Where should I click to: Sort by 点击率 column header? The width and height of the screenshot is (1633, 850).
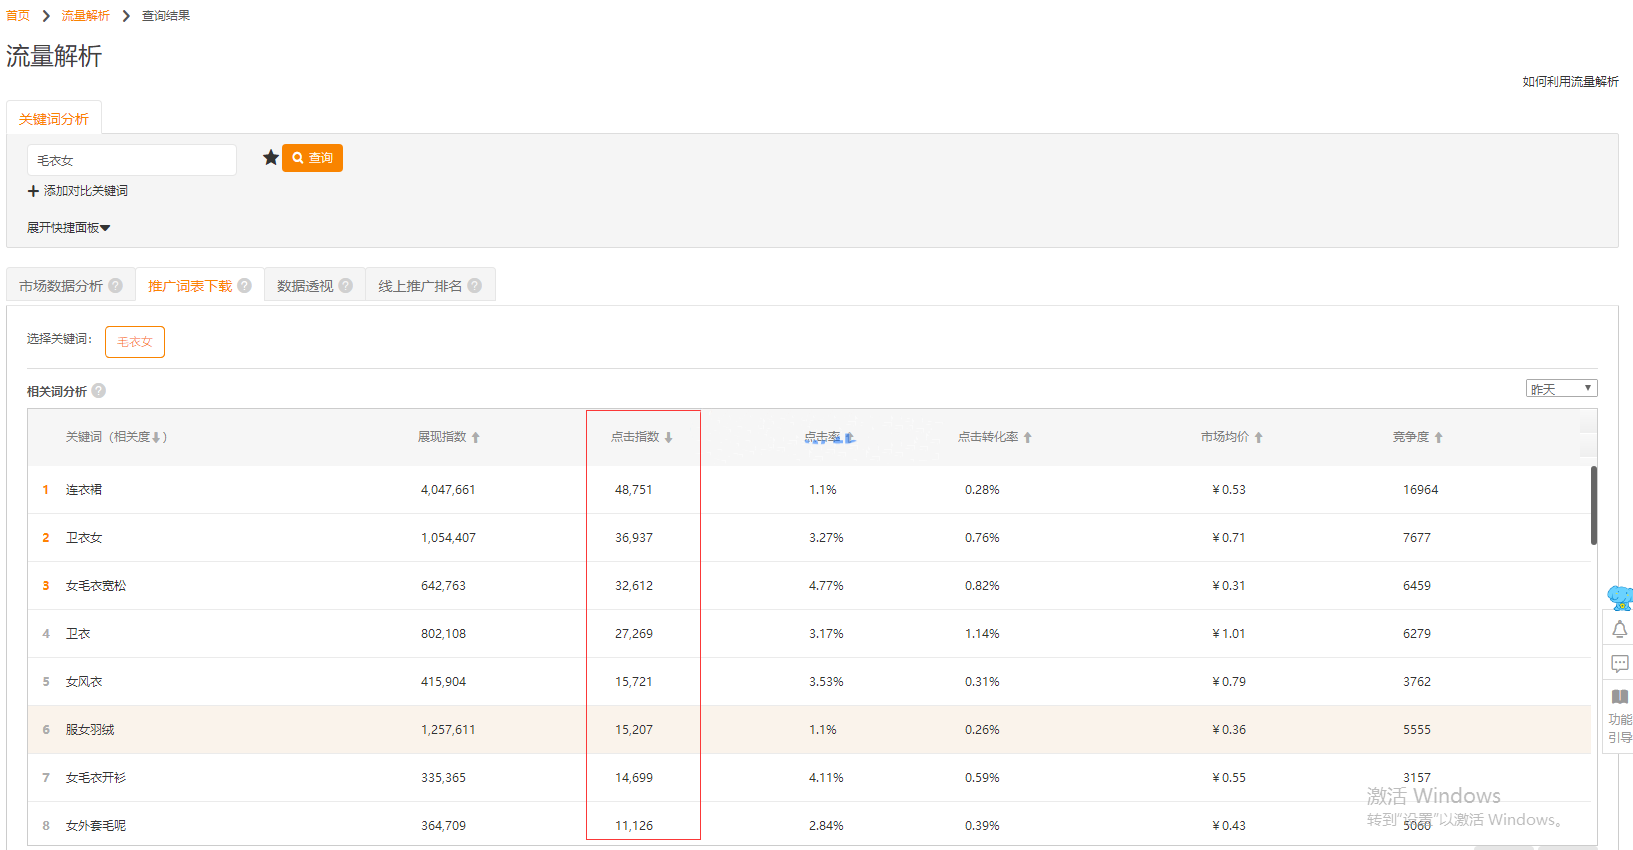(x=829, y=437)
